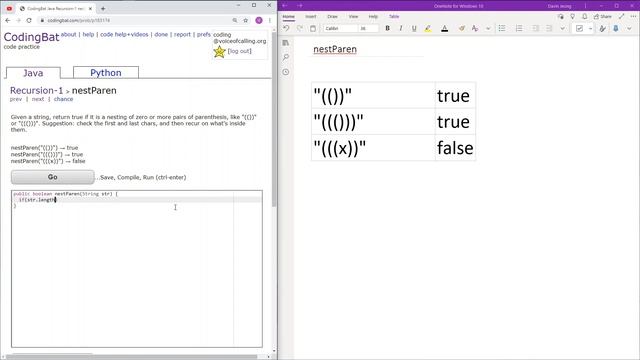Image resolution: width=640 pixels, height=360 pixels.
Task: Show OneNote notebooks navigation pane
Action: pyautogui.click(x=286, y=43)
